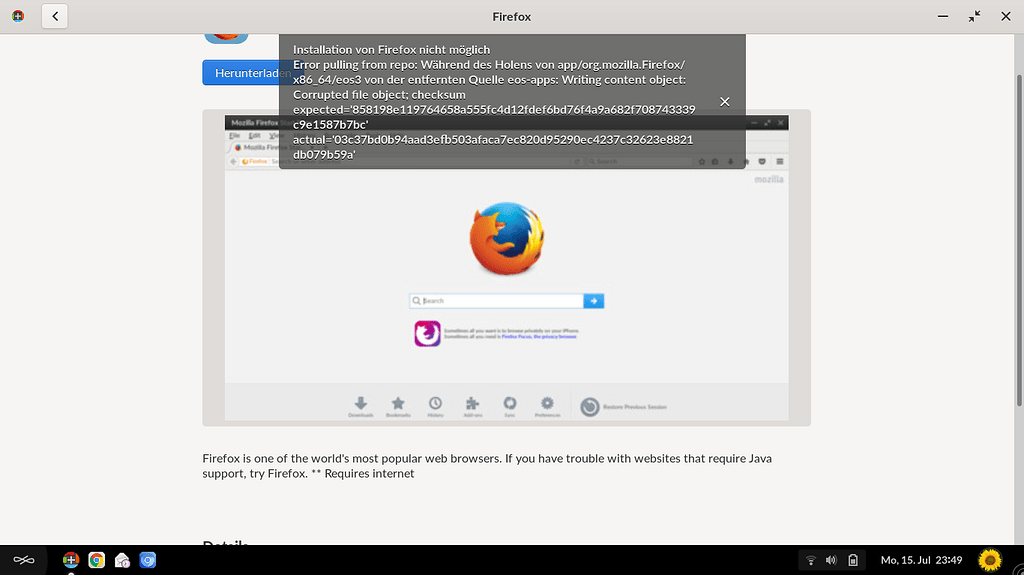Image resolution: width=1024 pixels, height=575 pixels.
Task: Launch Chrome from the taskbar
Action: (97, 560)
